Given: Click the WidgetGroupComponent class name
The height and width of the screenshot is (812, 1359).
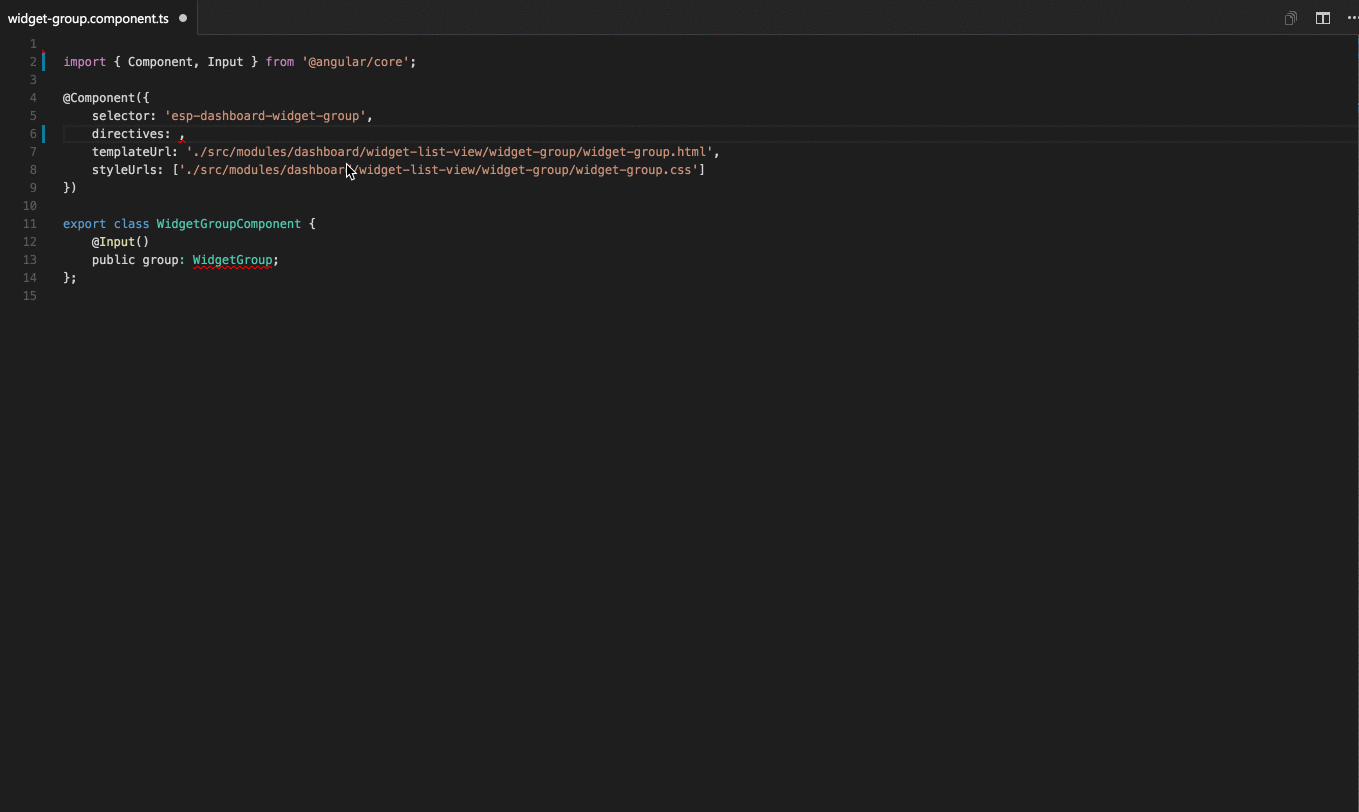Looking at the screenshot, I should [x=228, y=223].
